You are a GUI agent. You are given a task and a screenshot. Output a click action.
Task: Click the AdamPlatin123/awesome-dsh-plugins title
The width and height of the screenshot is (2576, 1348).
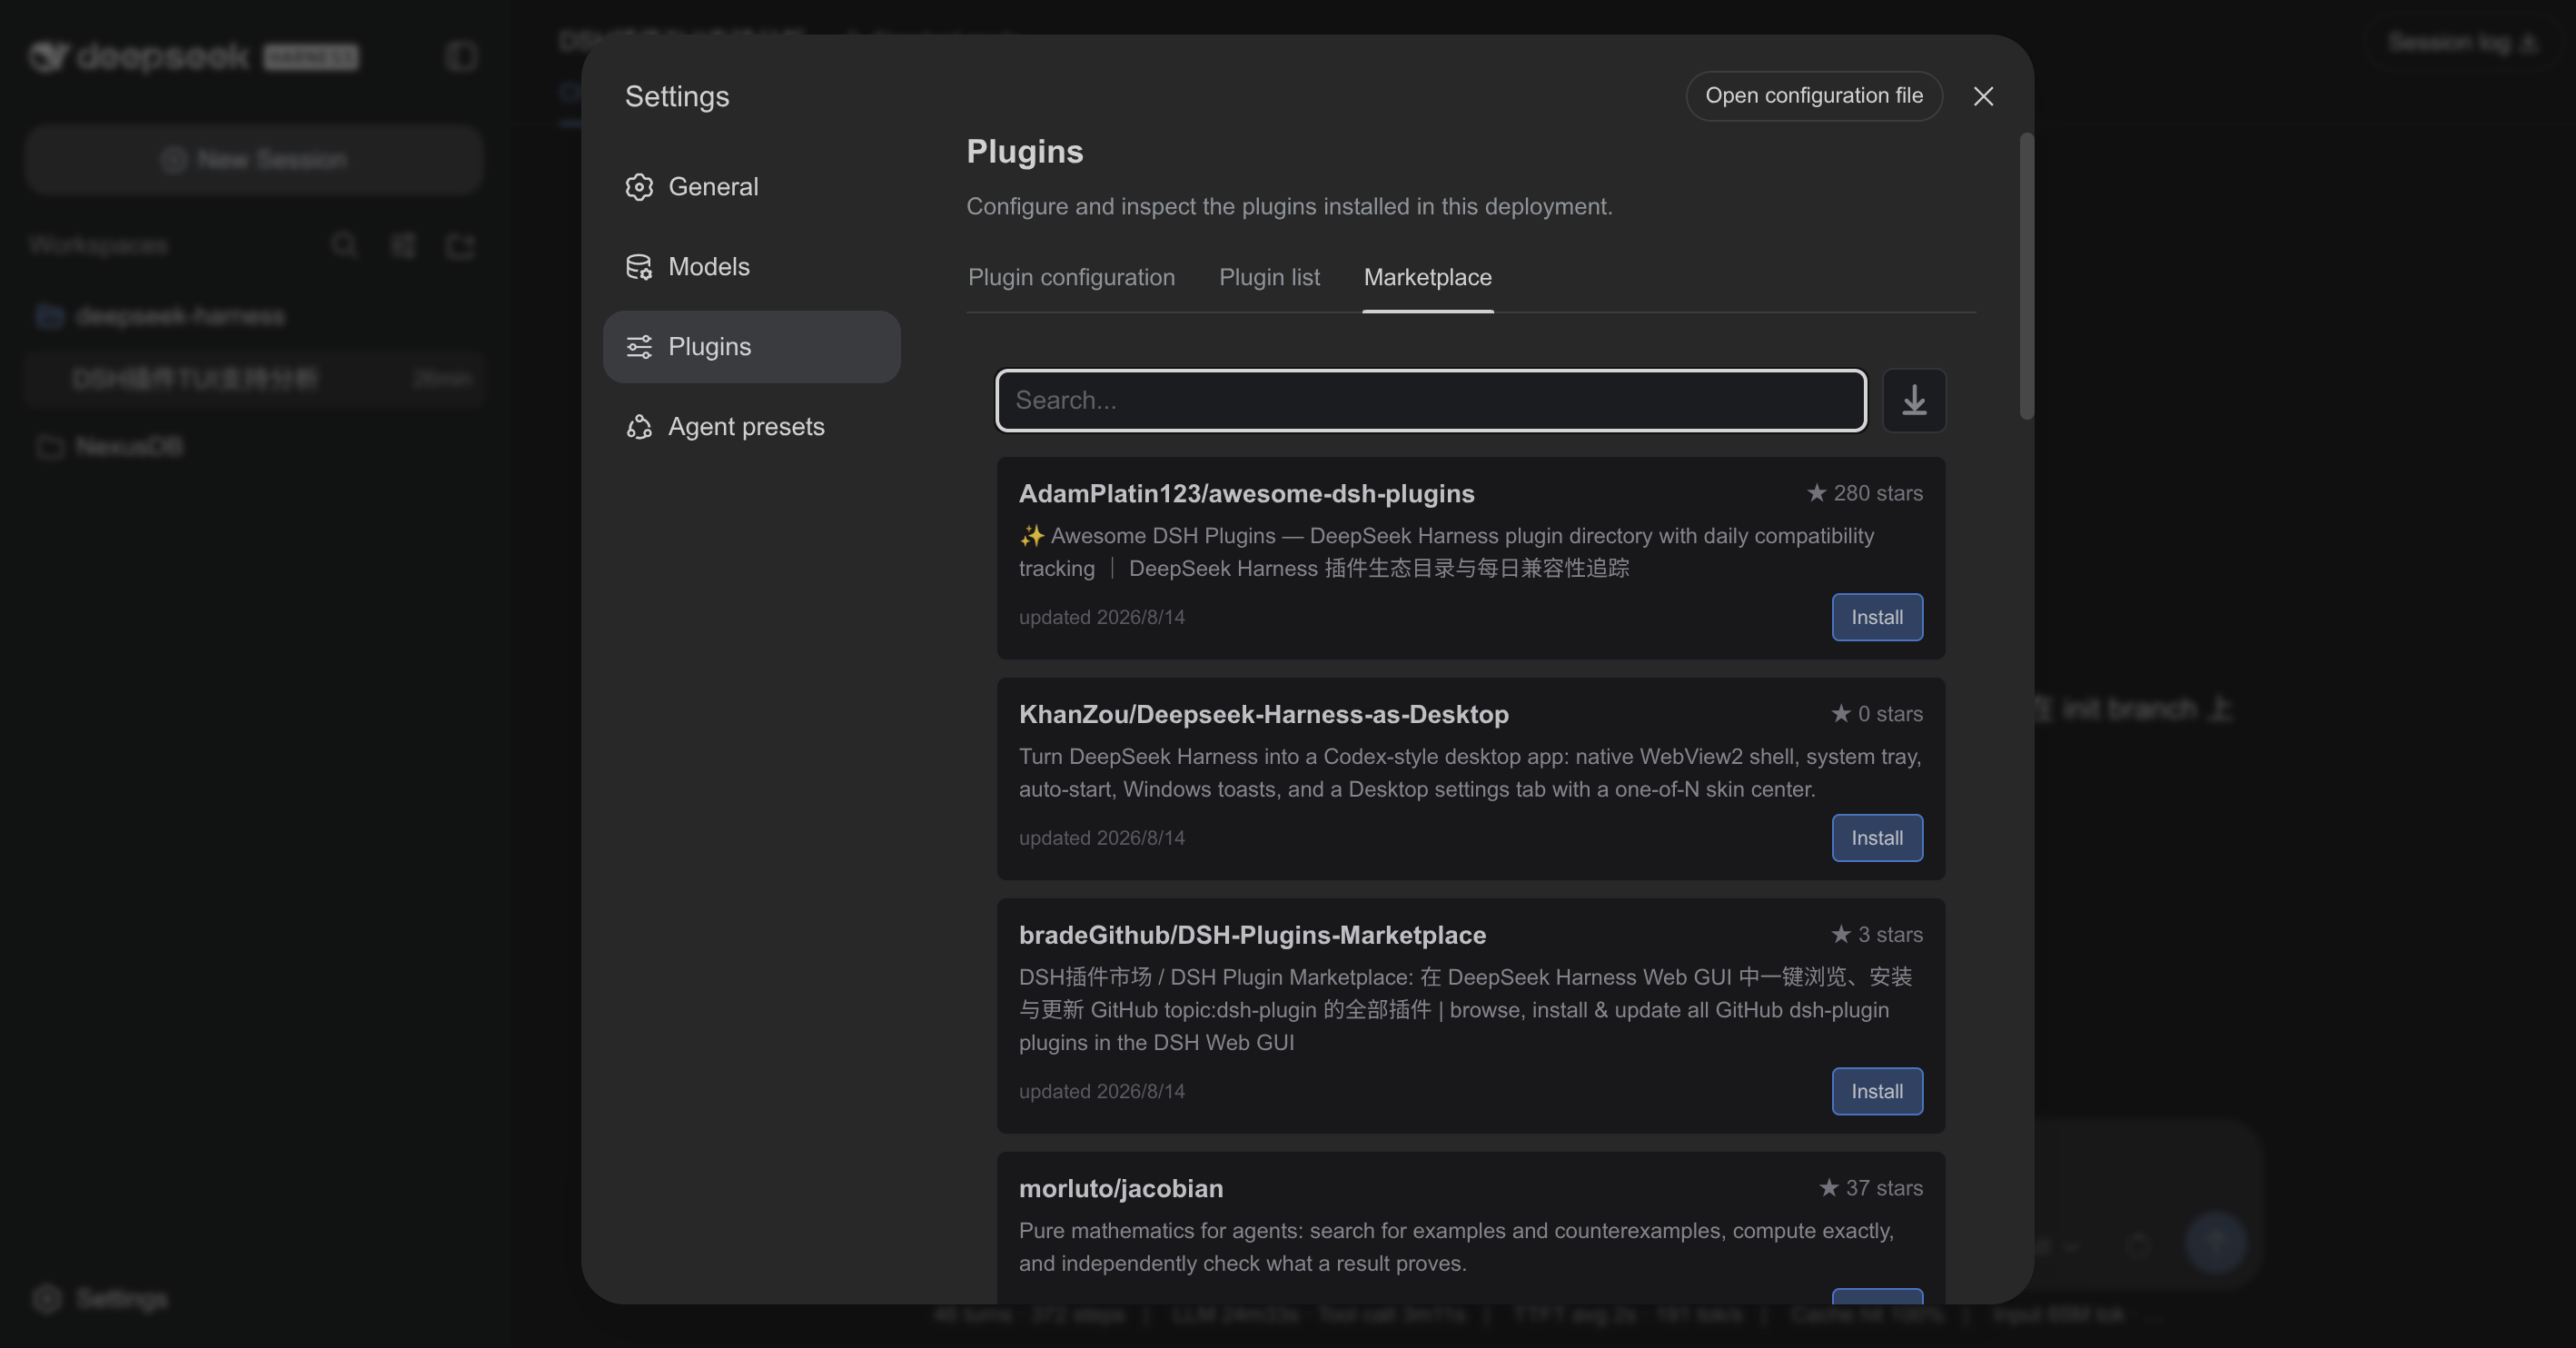coord(1246,494)
